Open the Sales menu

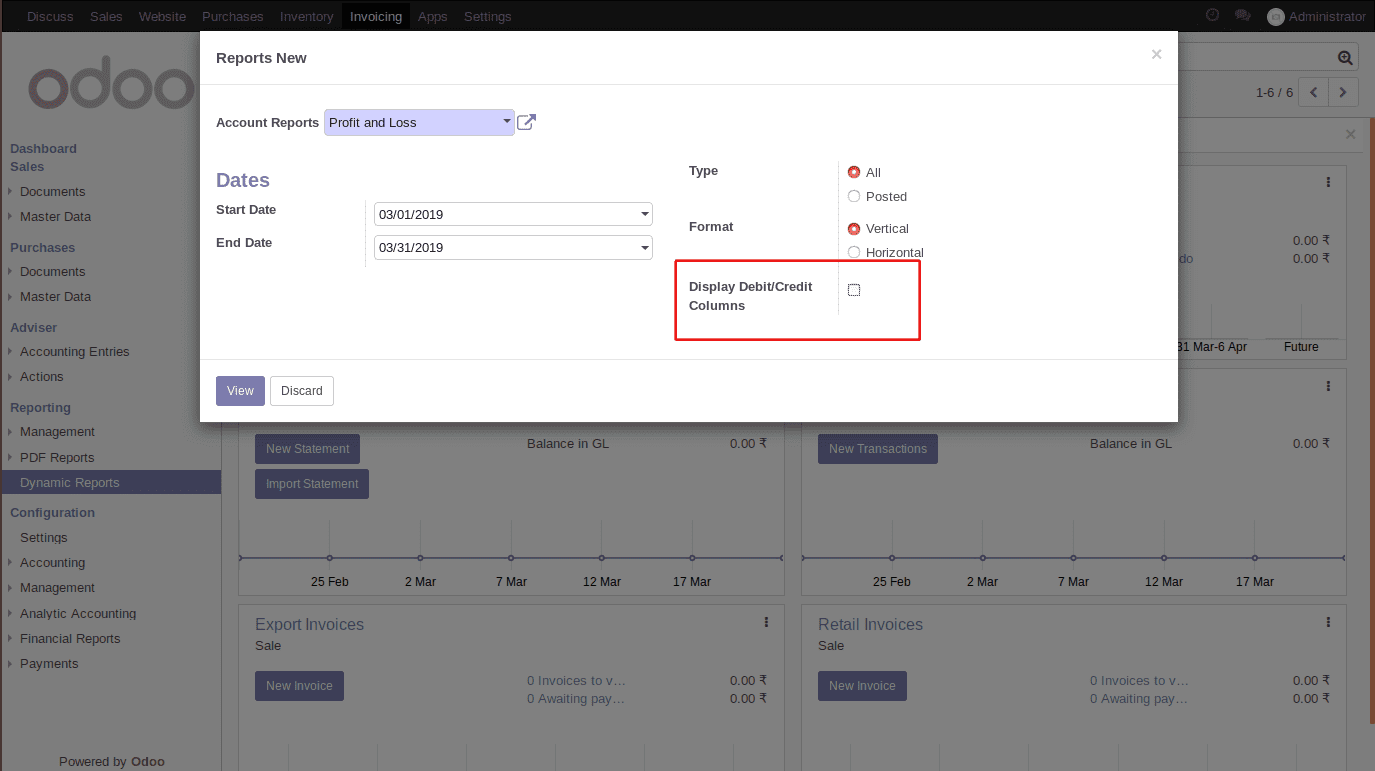point(106,16)
